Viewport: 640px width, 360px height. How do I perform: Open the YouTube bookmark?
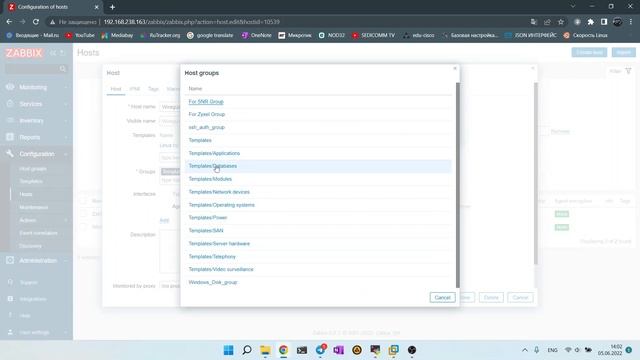[80, 36]
